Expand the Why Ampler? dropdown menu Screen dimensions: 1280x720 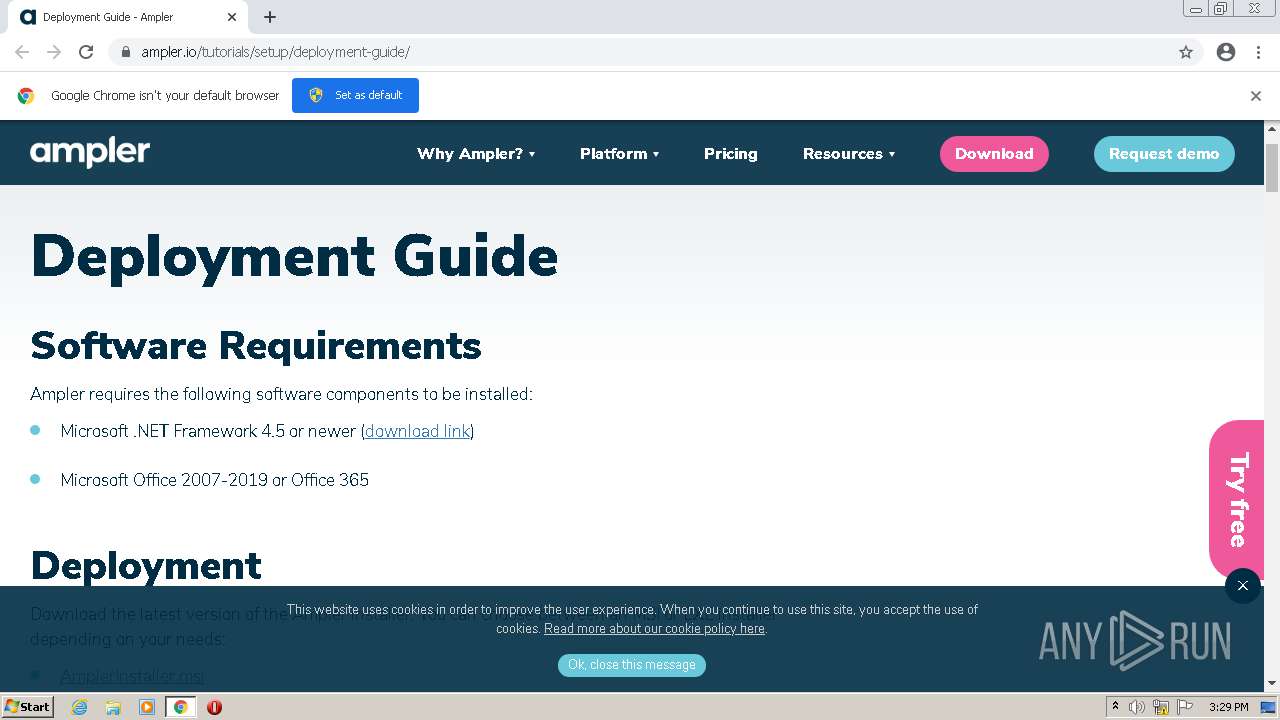click(x=476, y=154)
